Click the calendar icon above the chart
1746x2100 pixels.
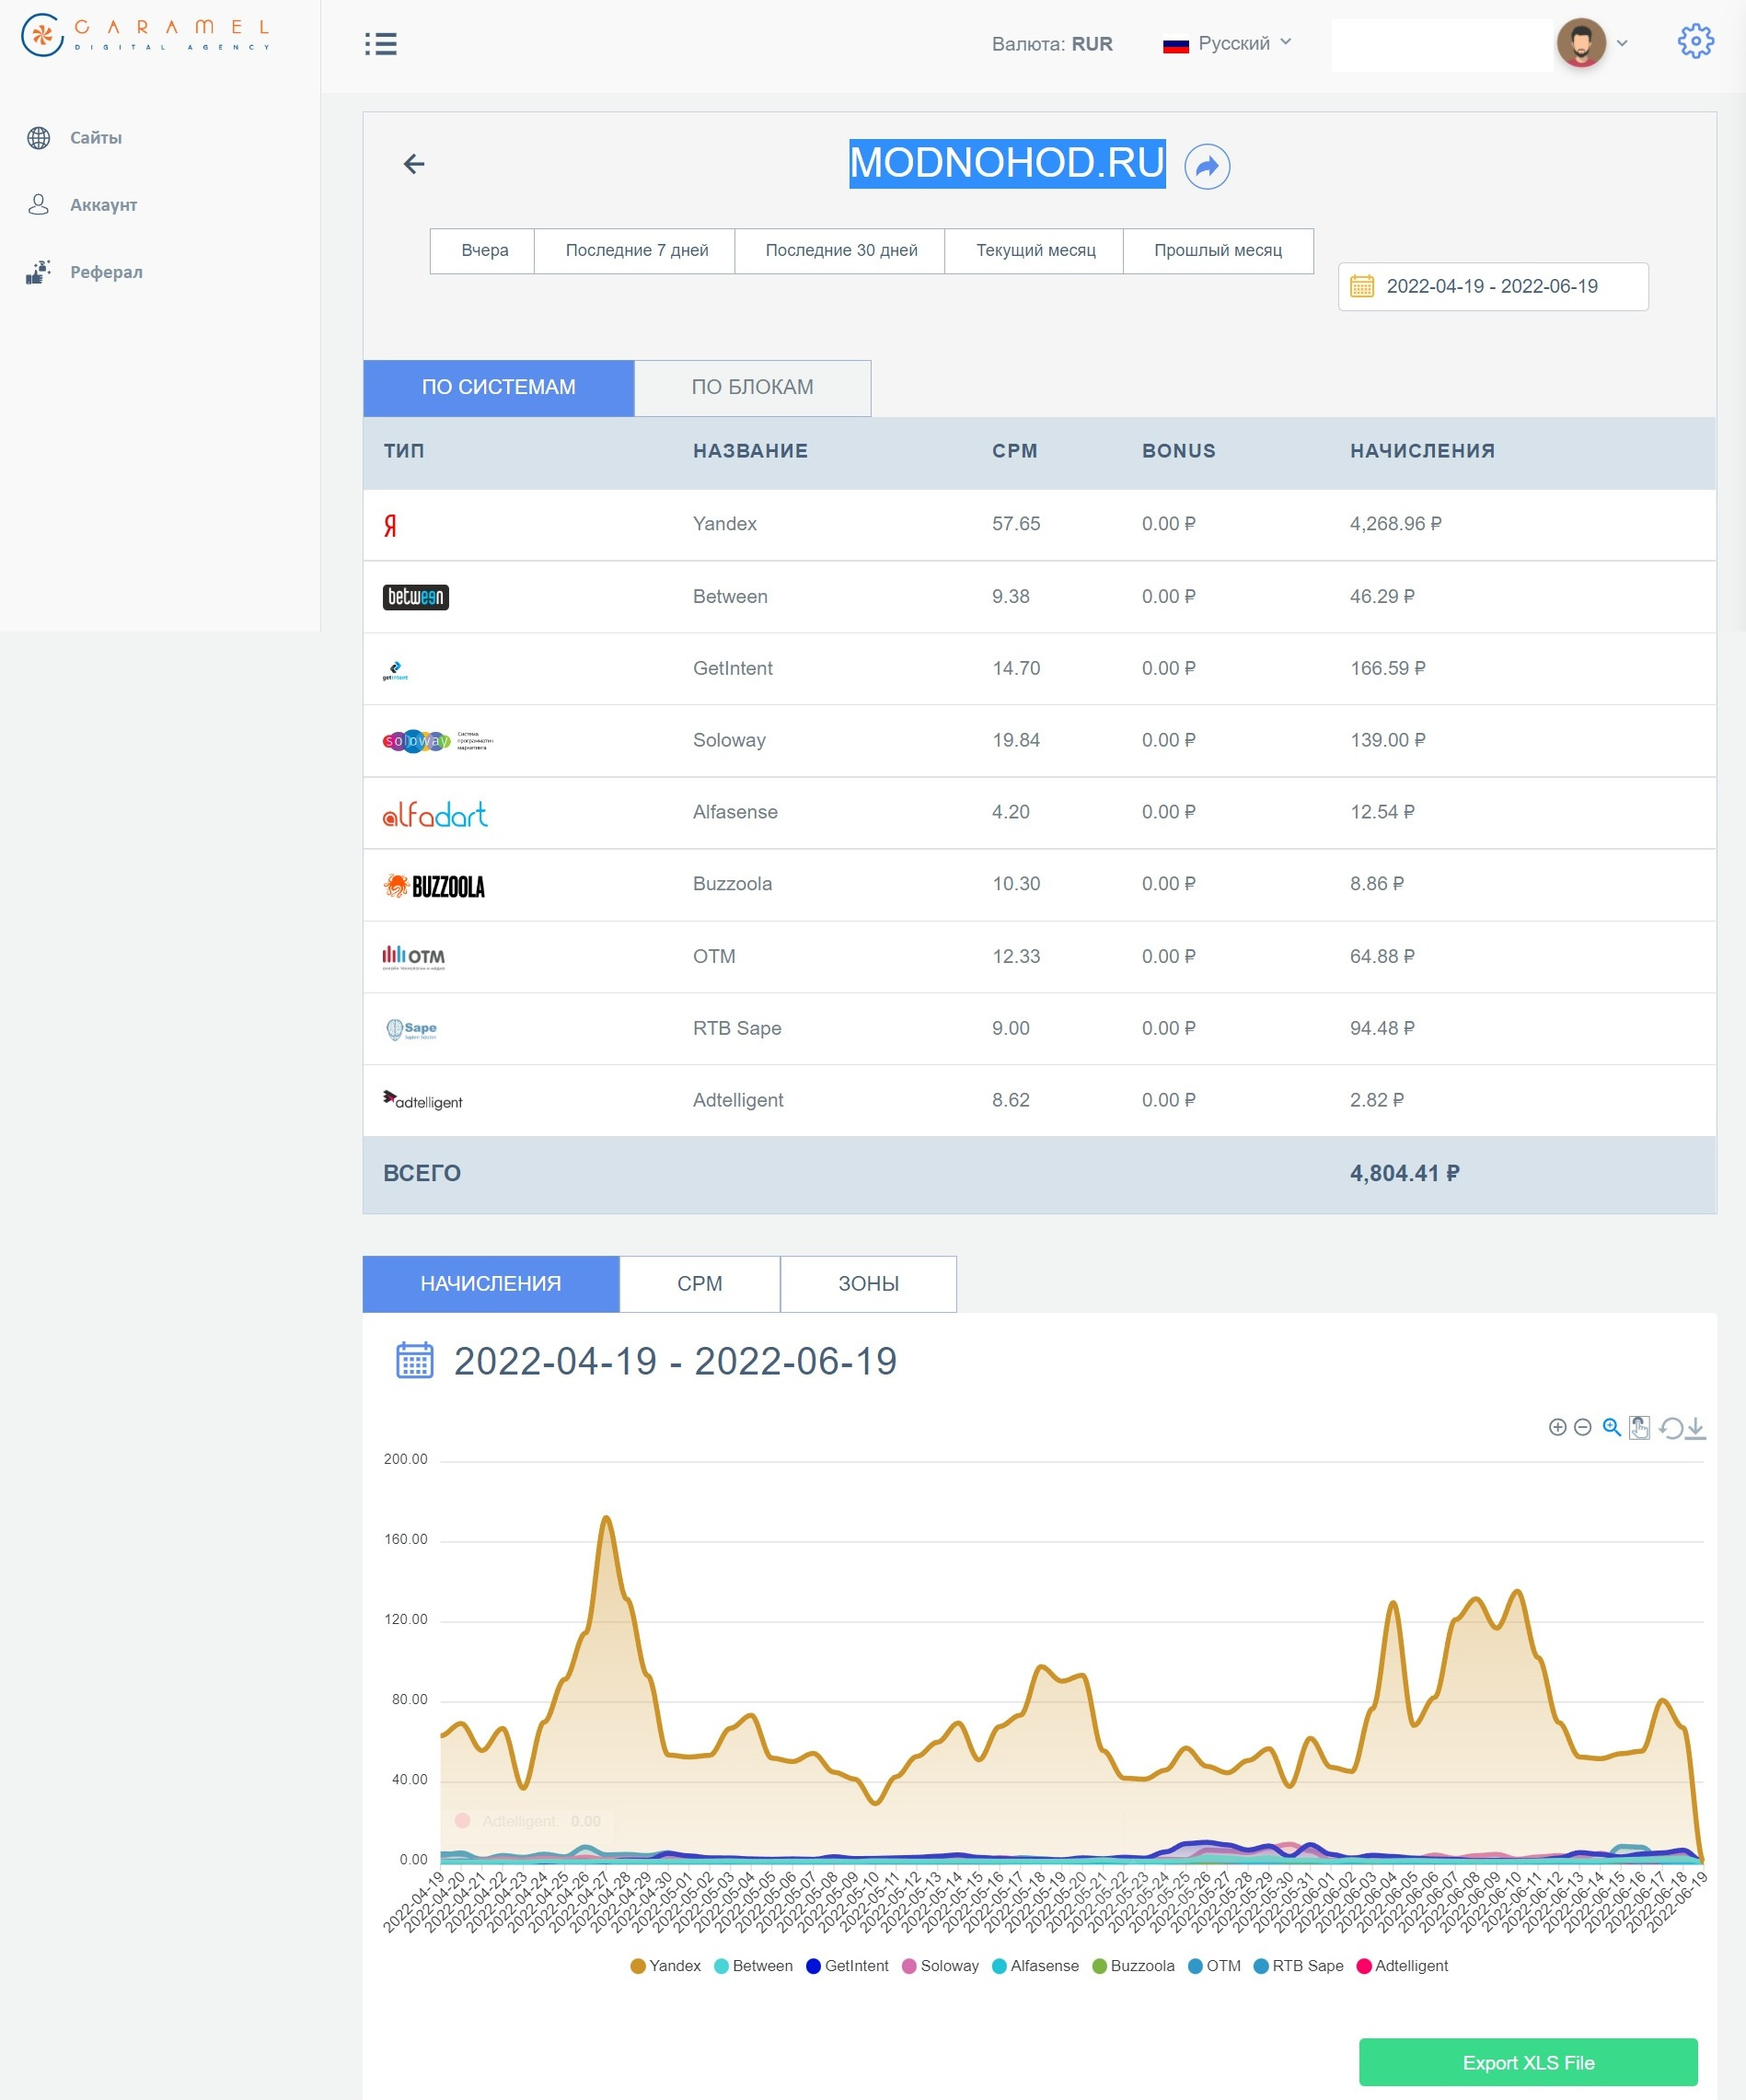pos(414,1360)
